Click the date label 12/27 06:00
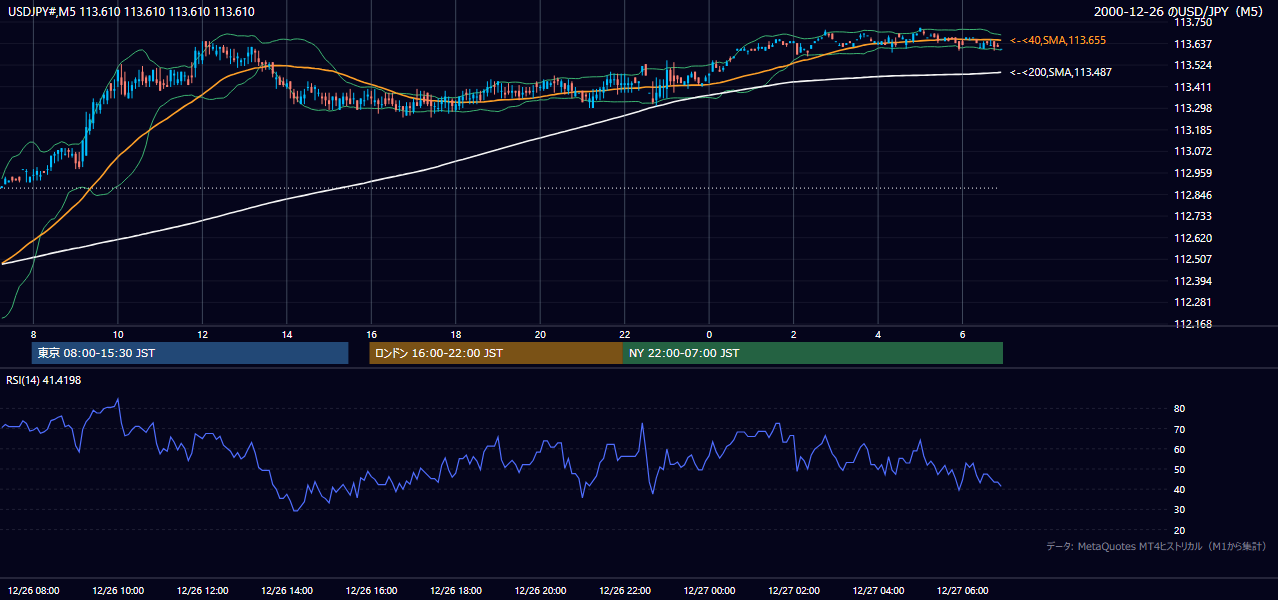The height and width of the screenshot is (600, 1278). pyautogui.click(x=963, y=590)
